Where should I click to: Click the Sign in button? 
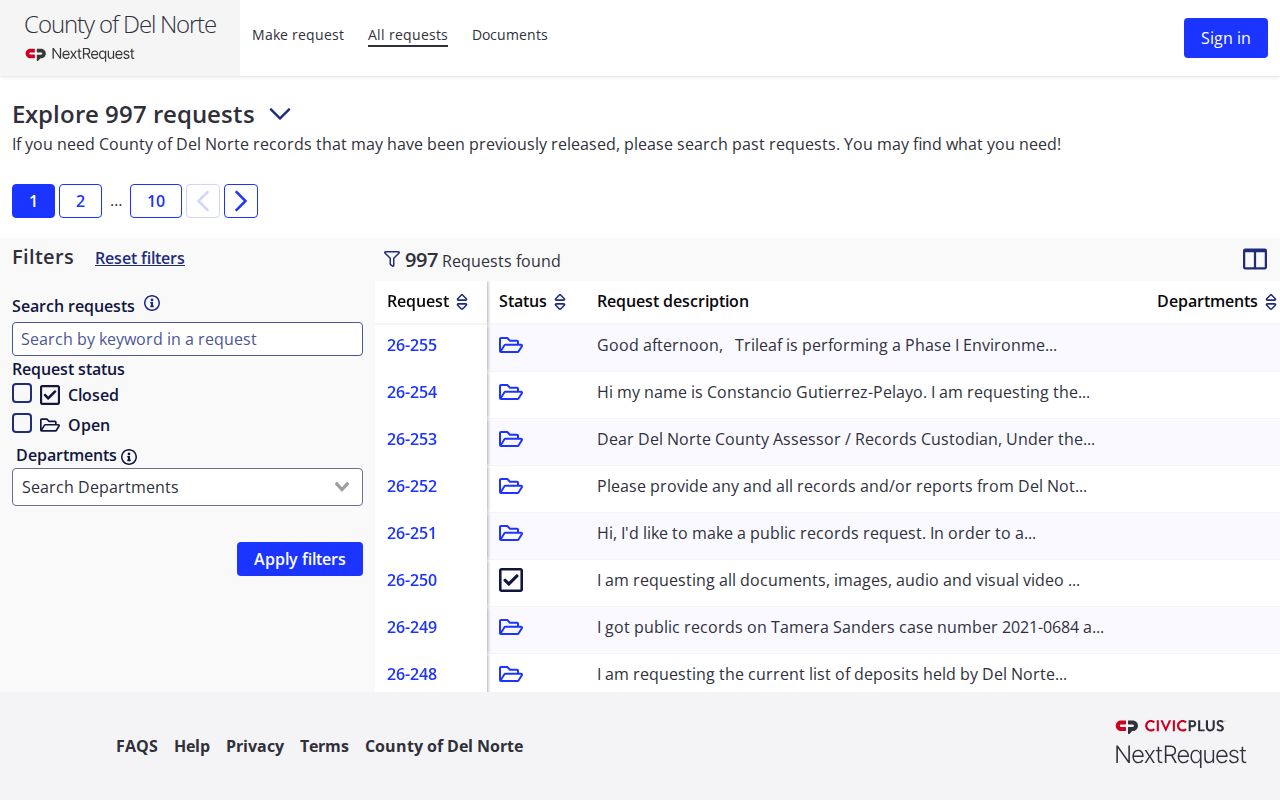pos(1226,38)
